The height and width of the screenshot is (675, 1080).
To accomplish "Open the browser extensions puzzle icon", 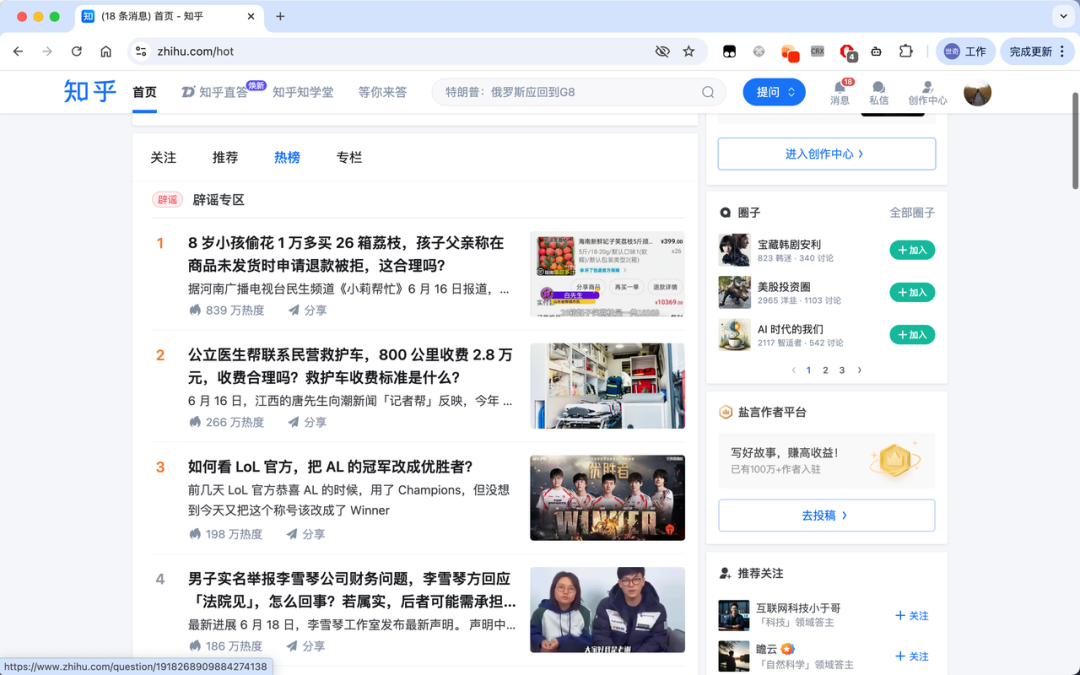I will click(x=906, y=51).
